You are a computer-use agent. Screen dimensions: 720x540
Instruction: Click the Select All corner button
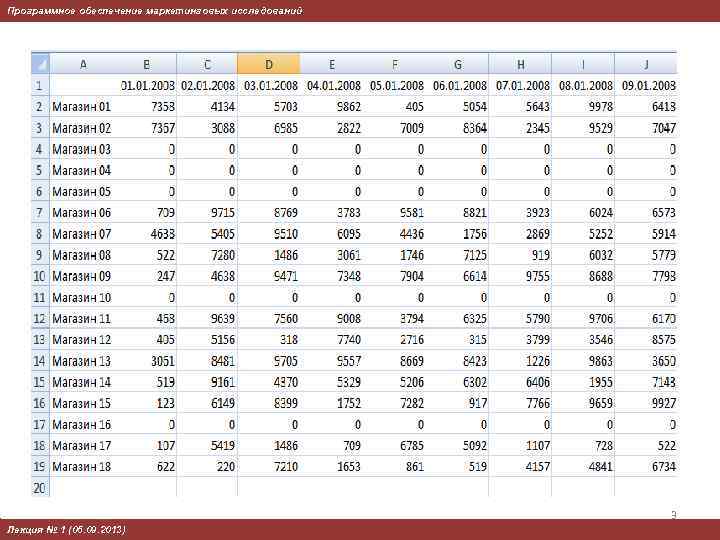coord(40,64)
